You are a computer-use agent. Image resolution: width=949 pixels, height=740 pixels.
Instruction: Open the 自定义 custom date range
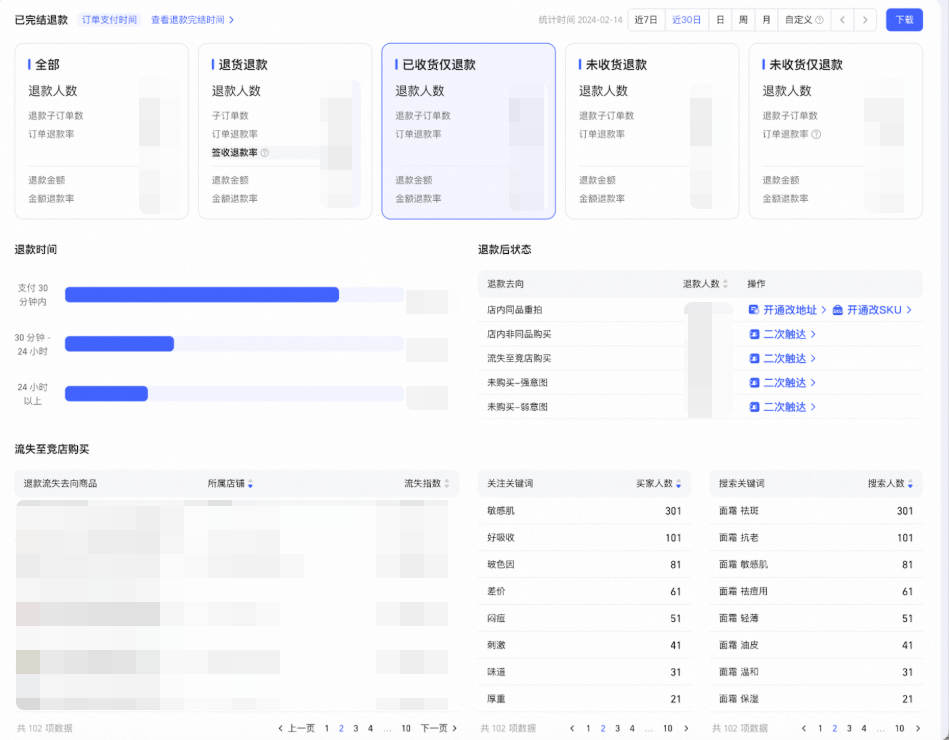804,20
